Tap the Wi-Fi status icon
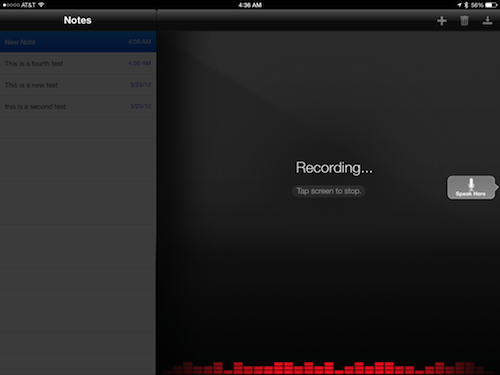Viewport: 500px width, 375px height. [x=41, y=5]
